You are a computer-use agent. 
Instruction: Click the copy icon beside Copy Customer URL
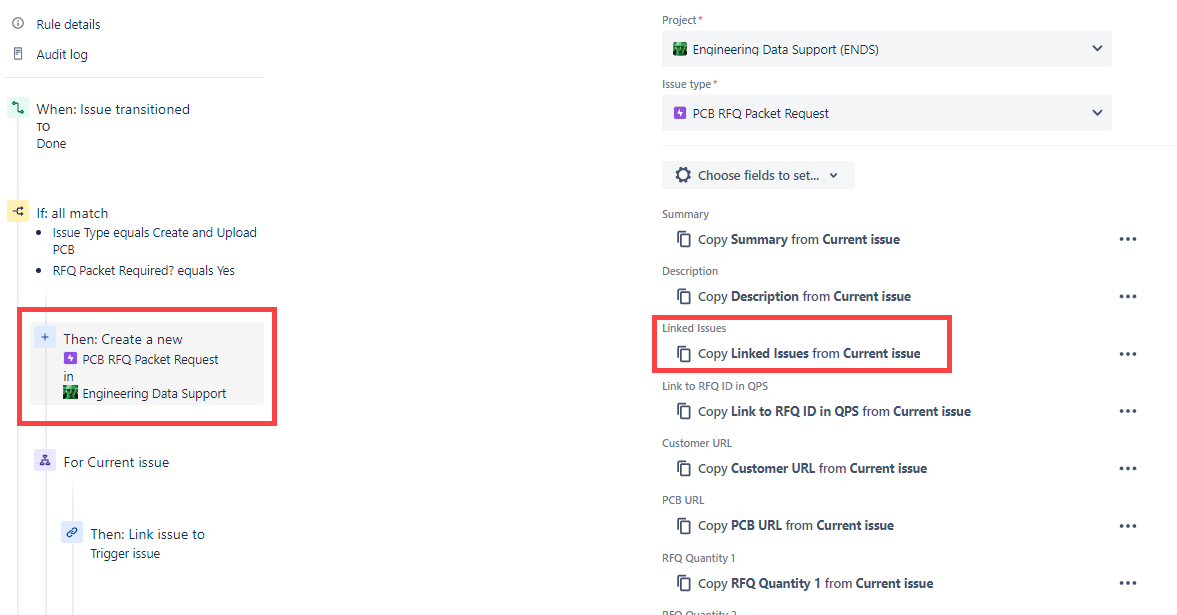pyautogui.click(x=684, y=469)
